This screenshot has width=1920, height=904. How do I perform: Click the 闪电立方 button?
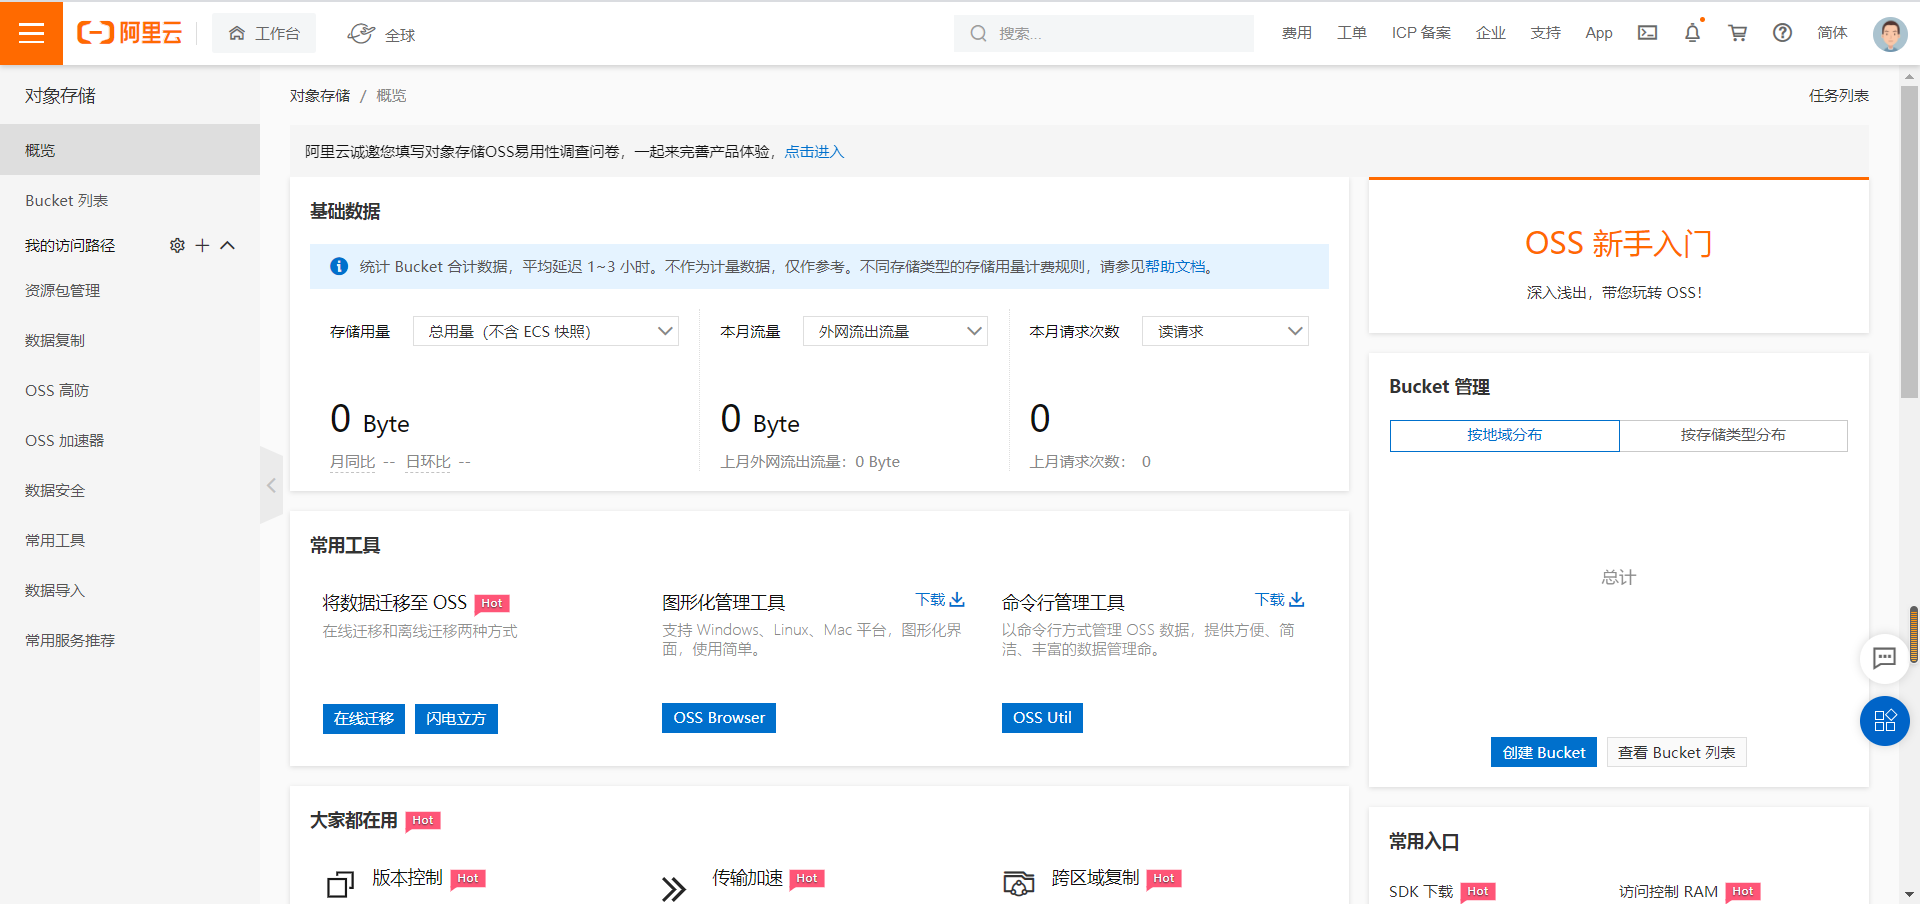[456, 718]
